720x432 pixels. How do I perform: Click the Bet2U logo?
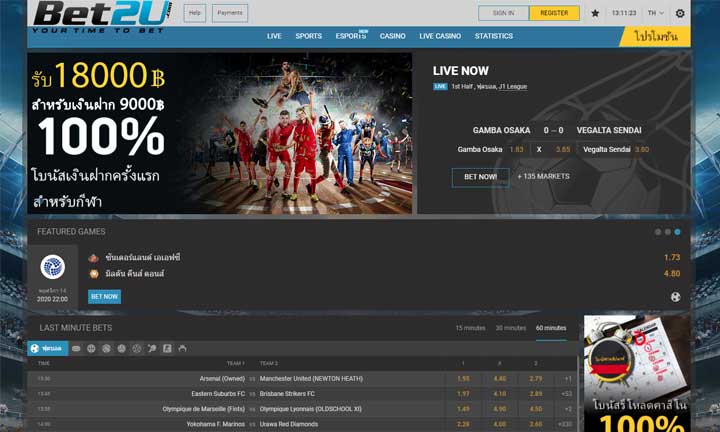pyautogui.click(x=103, y=17)
